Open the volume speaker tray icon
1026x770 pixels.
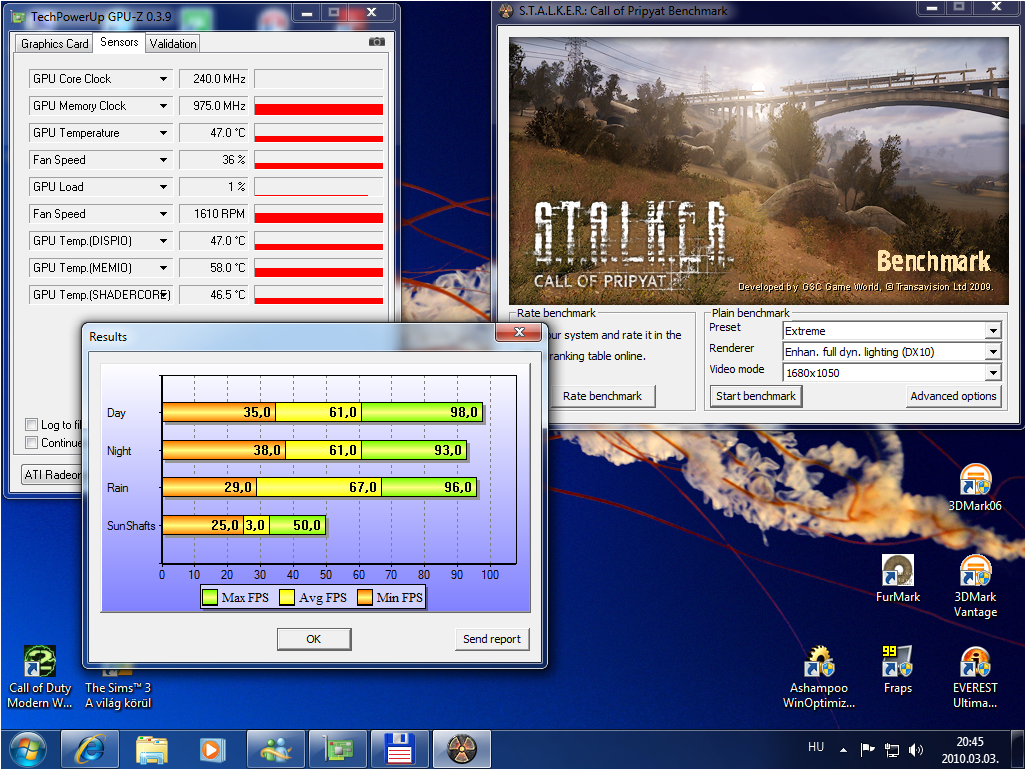[916, 750]
